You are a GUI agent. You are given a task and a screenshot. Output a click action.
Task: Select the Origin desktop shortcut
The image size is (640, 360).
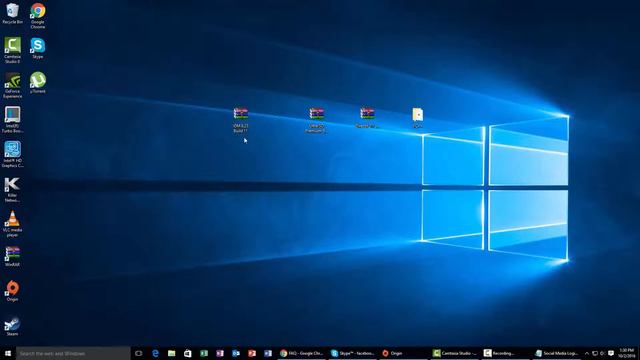pyautogui.click(x=12, y=291)
